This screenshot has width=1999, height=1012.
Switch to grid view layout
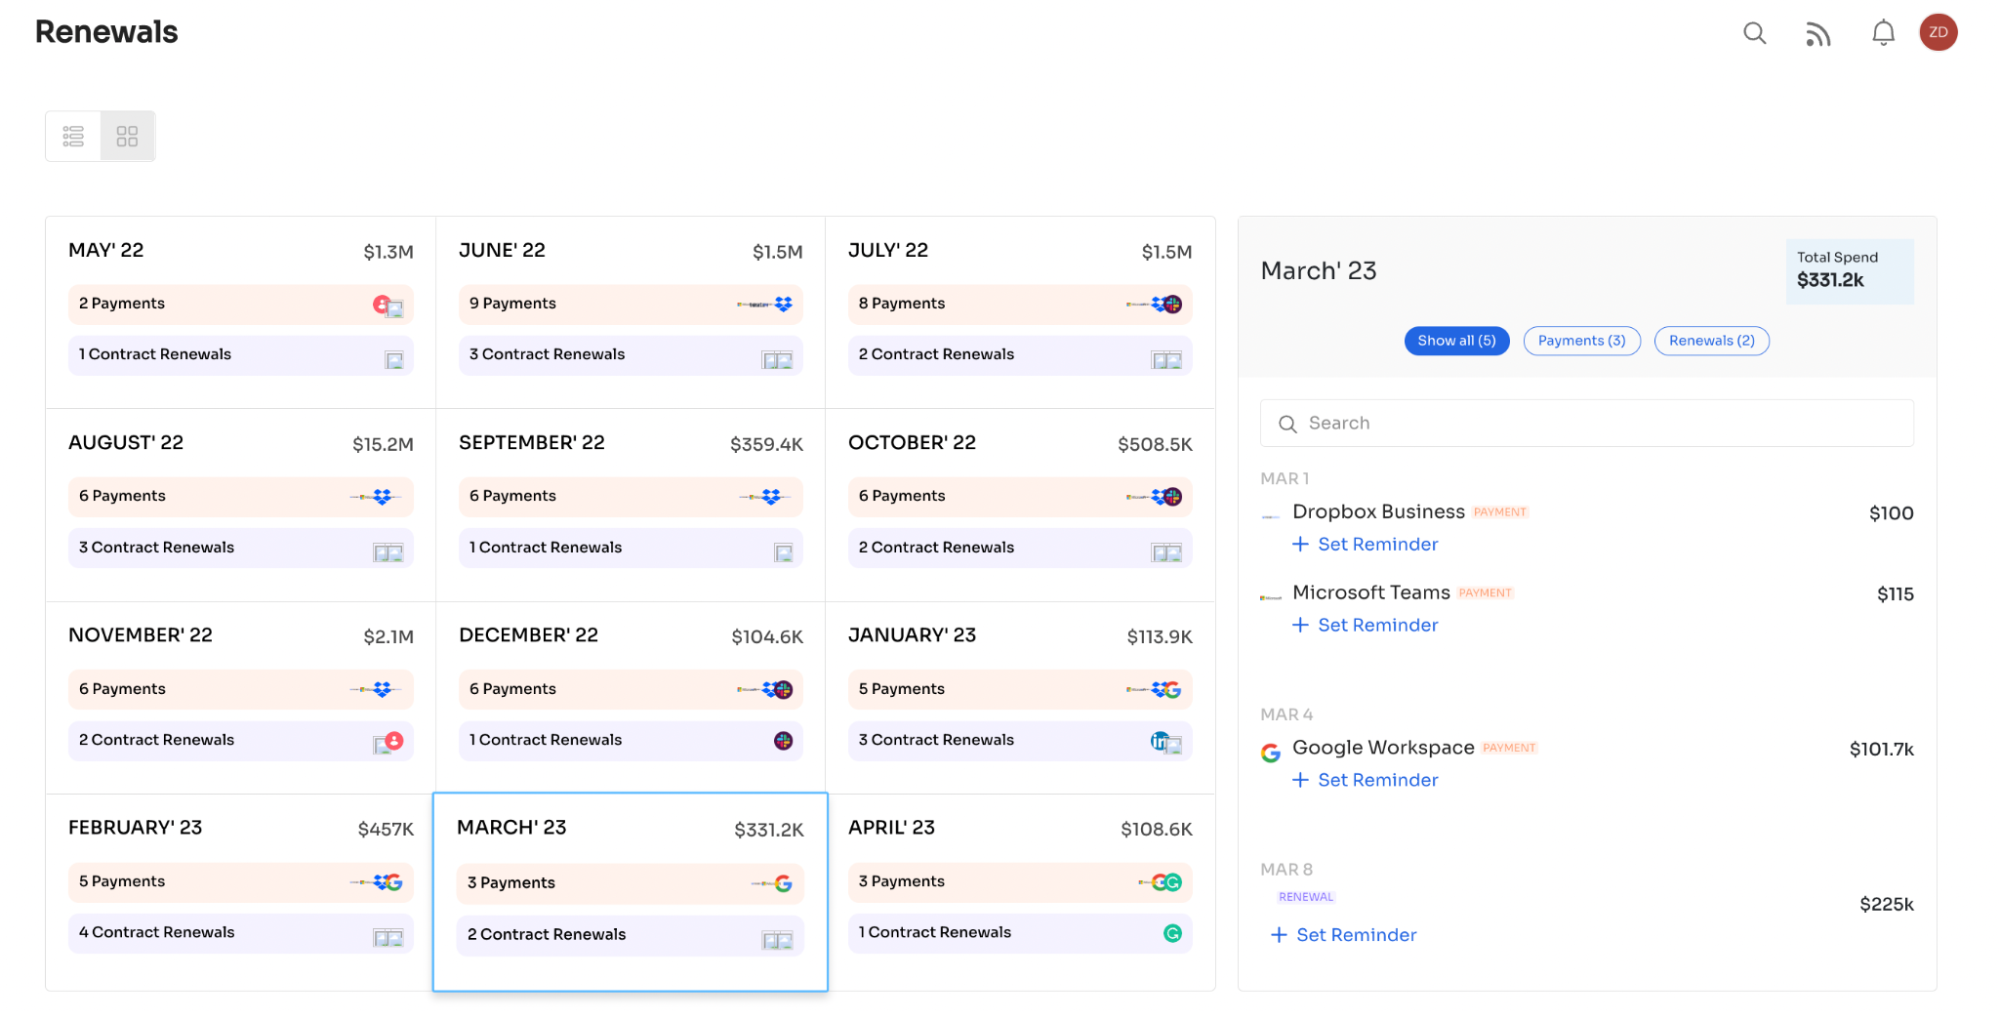pyautogui.click(x=127, y=136)
